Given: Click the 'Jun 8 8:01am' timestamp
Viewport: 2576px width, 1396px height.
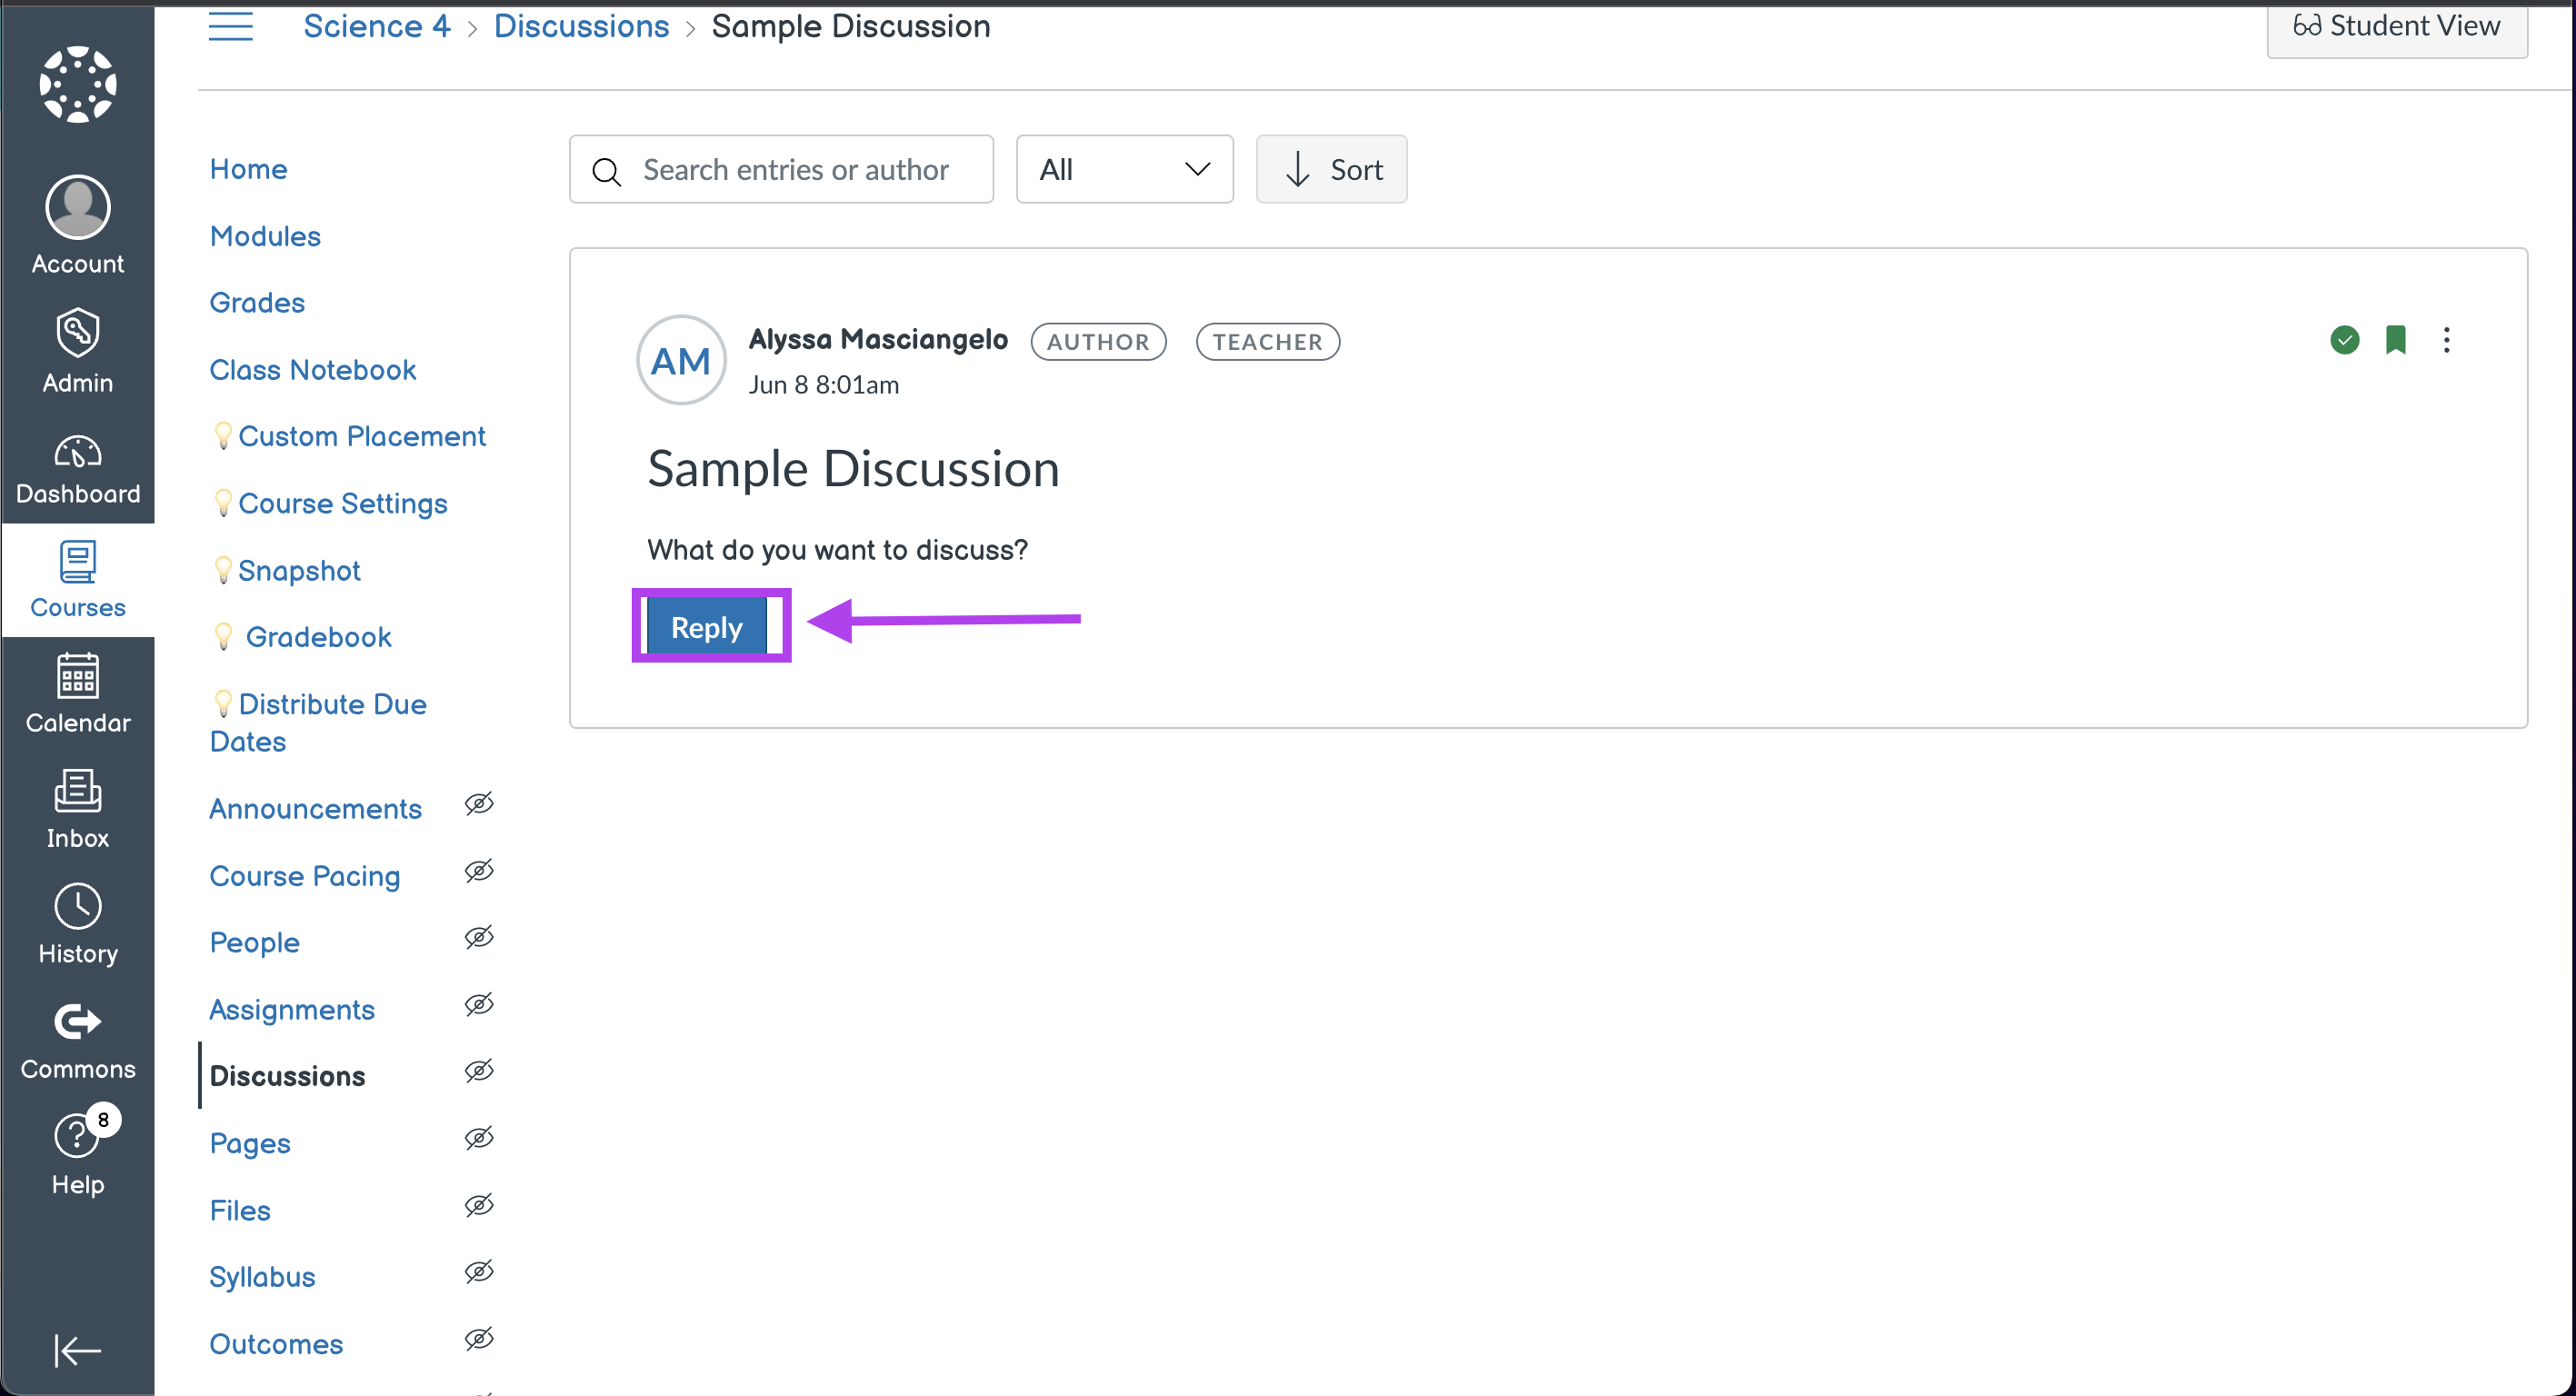Looking at the screenshot, I should (x=823, y=385).
